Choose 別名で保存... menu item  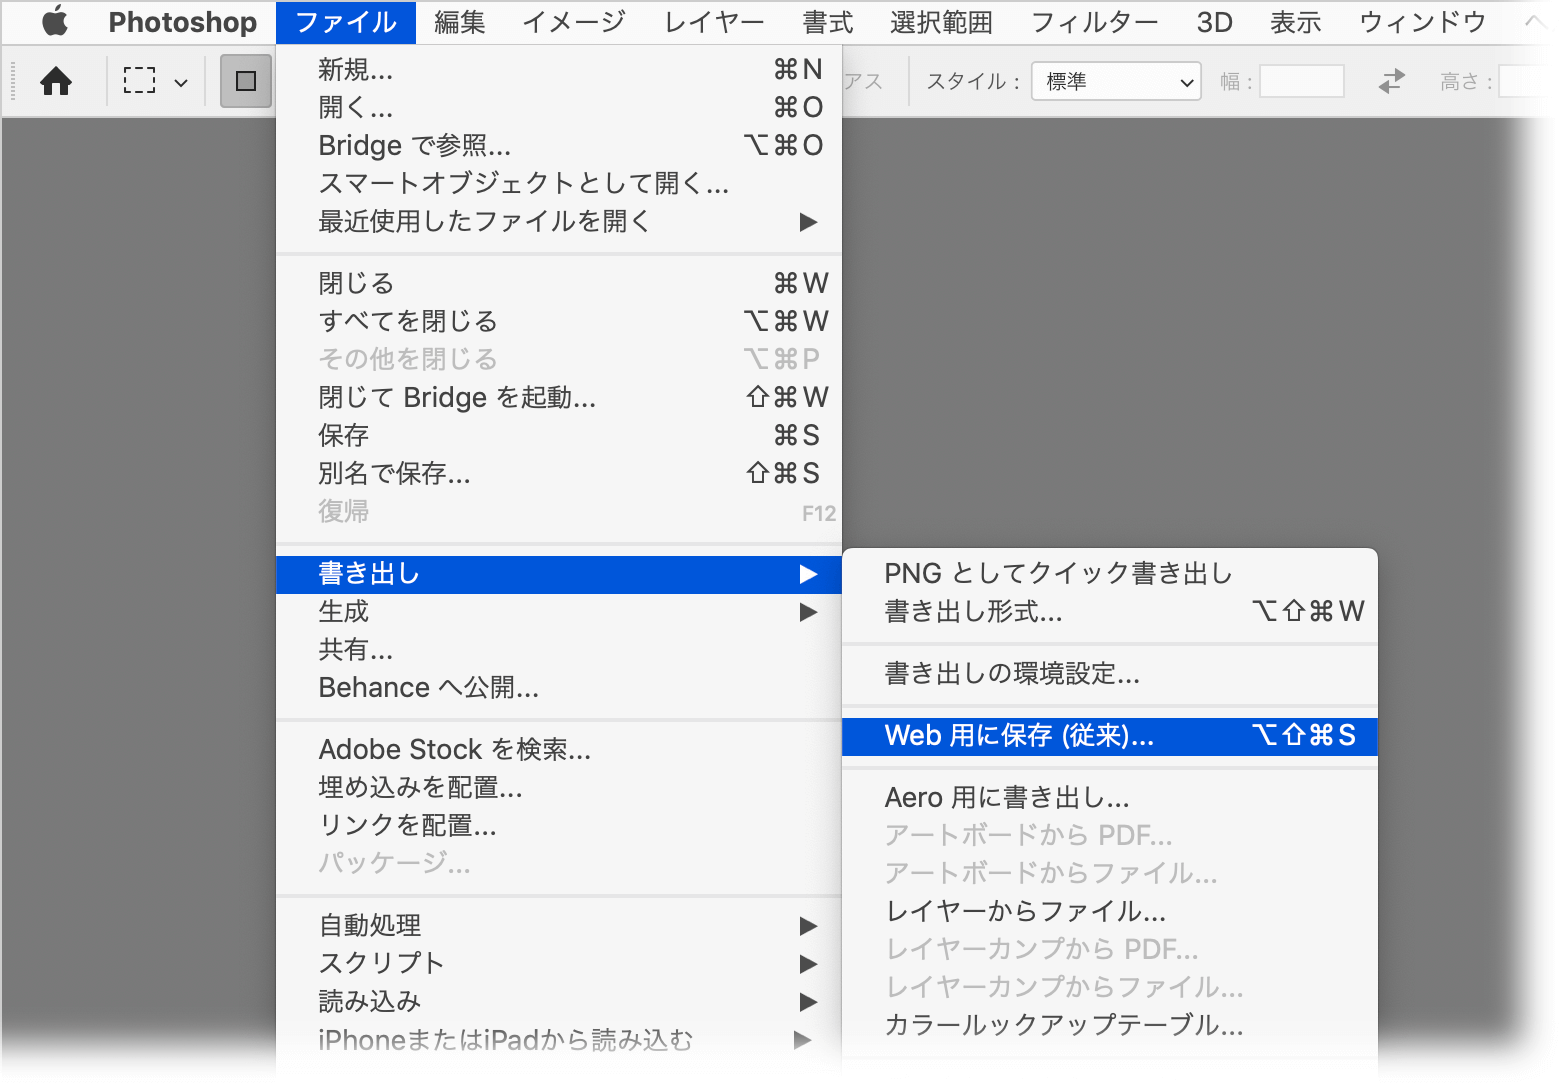(x=559, y=473)
